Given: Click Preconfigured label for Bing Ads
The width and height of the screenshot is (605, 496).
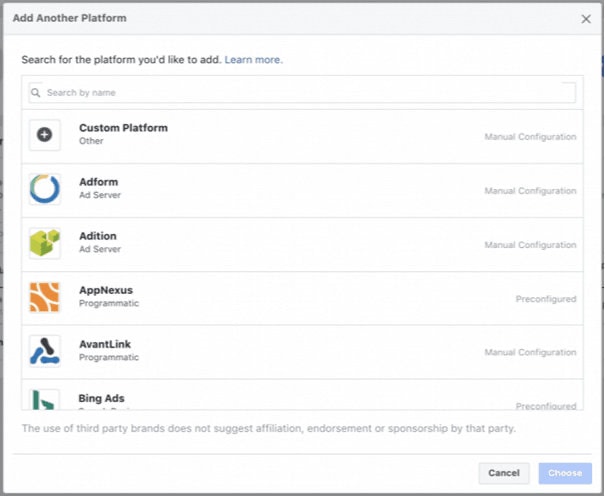Looking at the screenshot, I should pyautogui.click(x=546, y=406).
